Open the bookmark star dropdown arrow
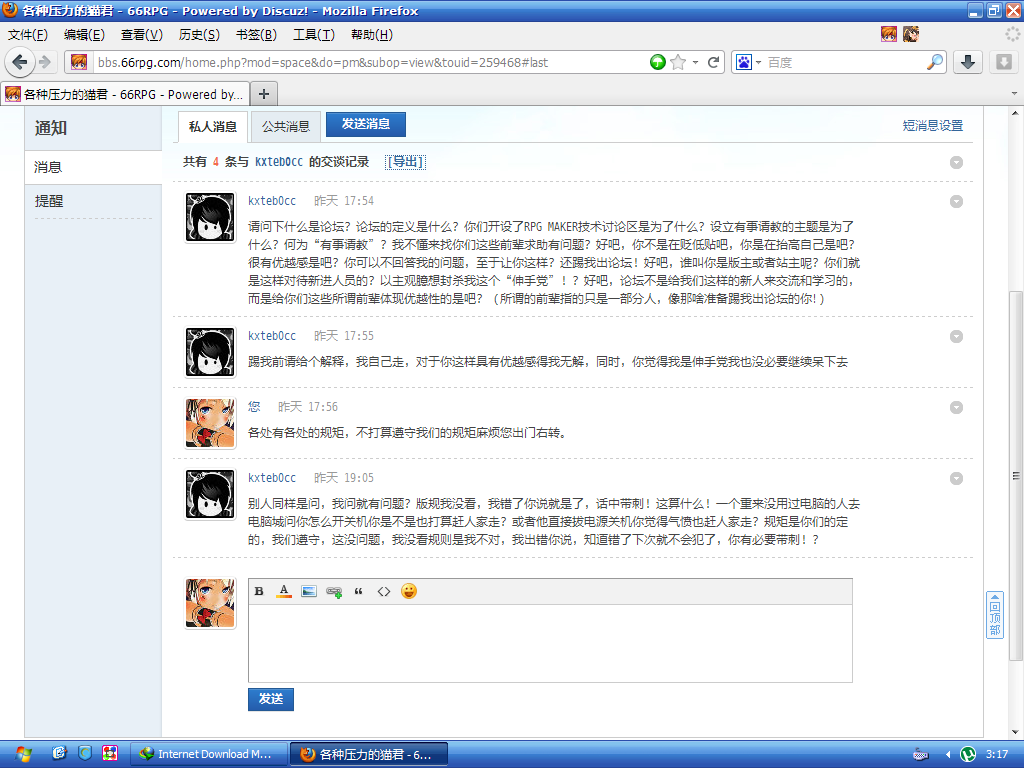 696,63
